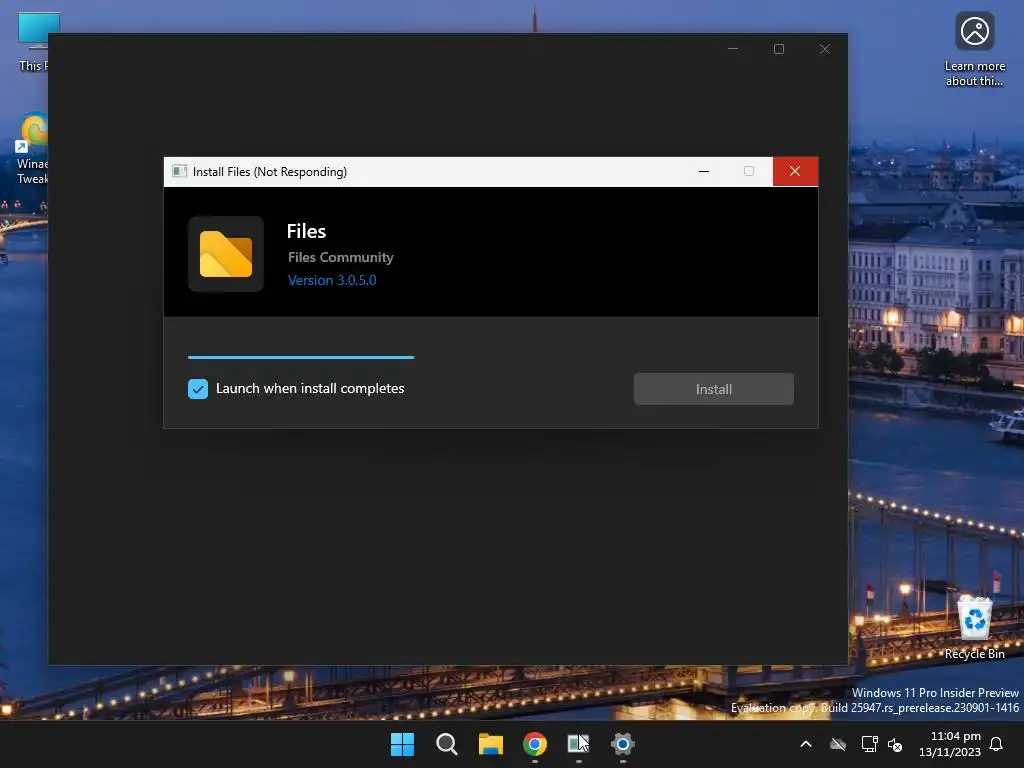The height and width of the screenshot is (768, 1024).
Task: Maximize the Install Files dialog
Action: (748, 171)
